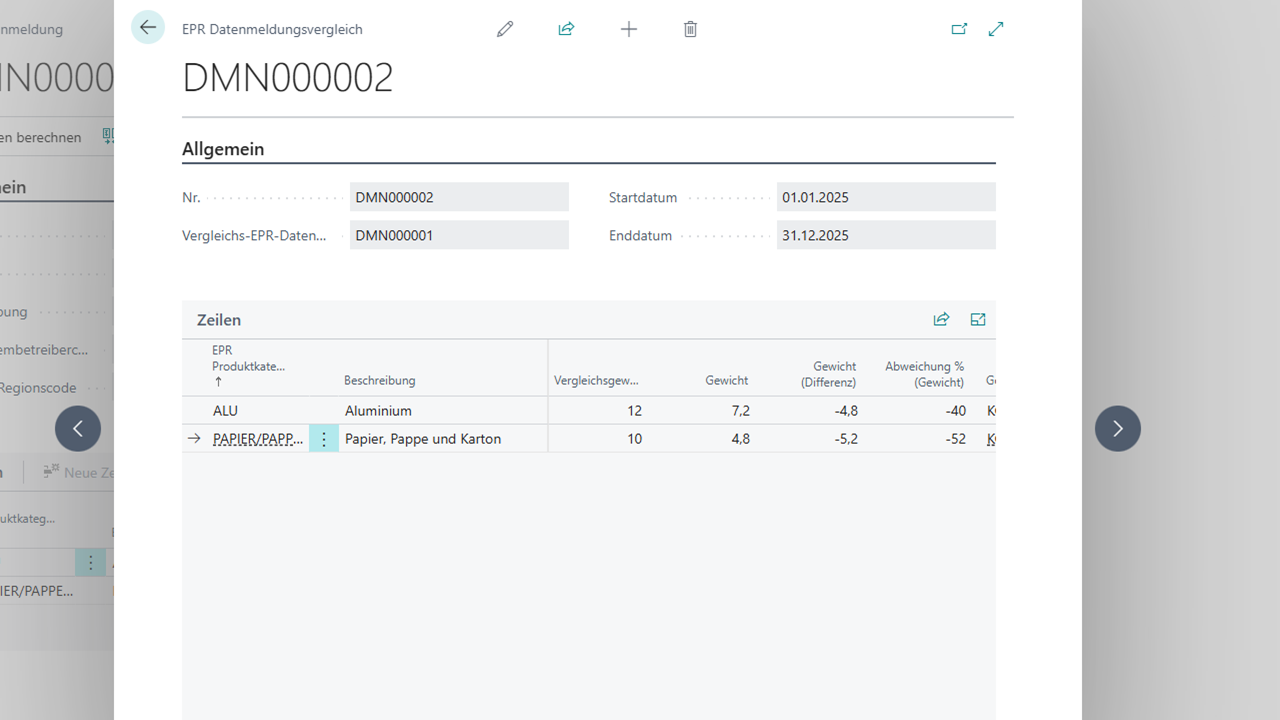Expand page to full screen icon

tap(996, 29)
